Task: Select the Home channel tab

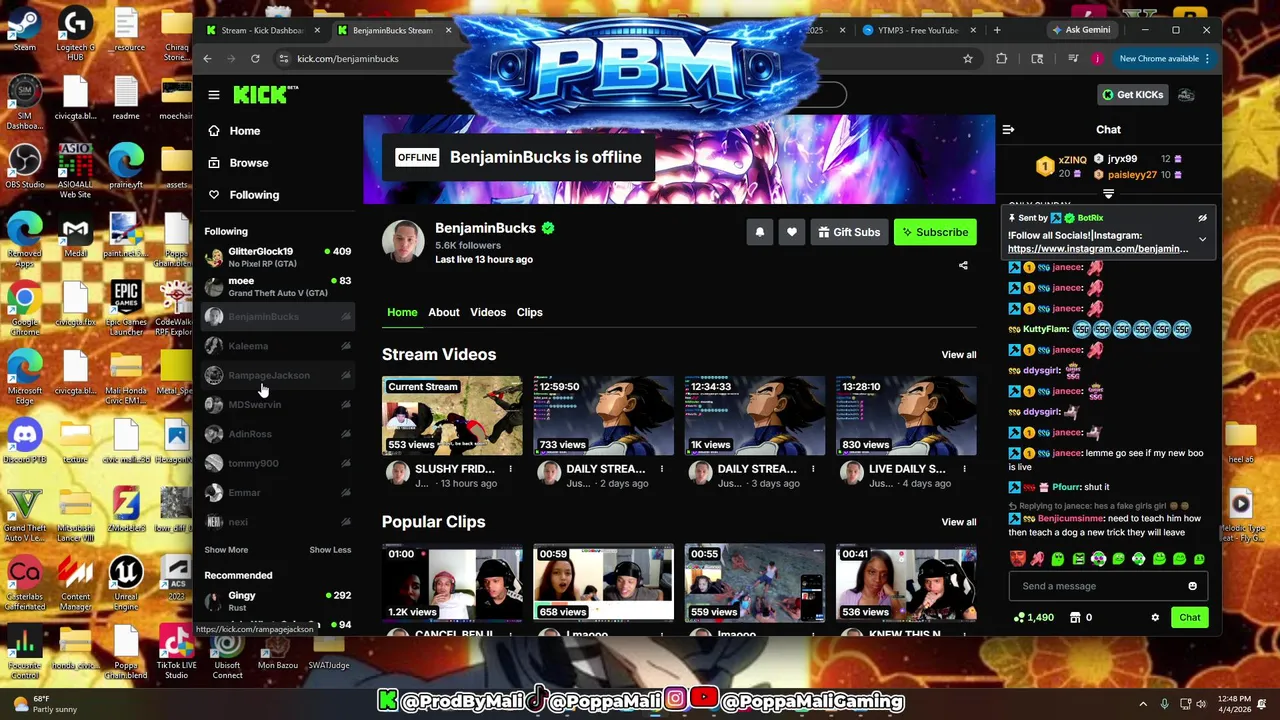Action: [x=402, y=313]
